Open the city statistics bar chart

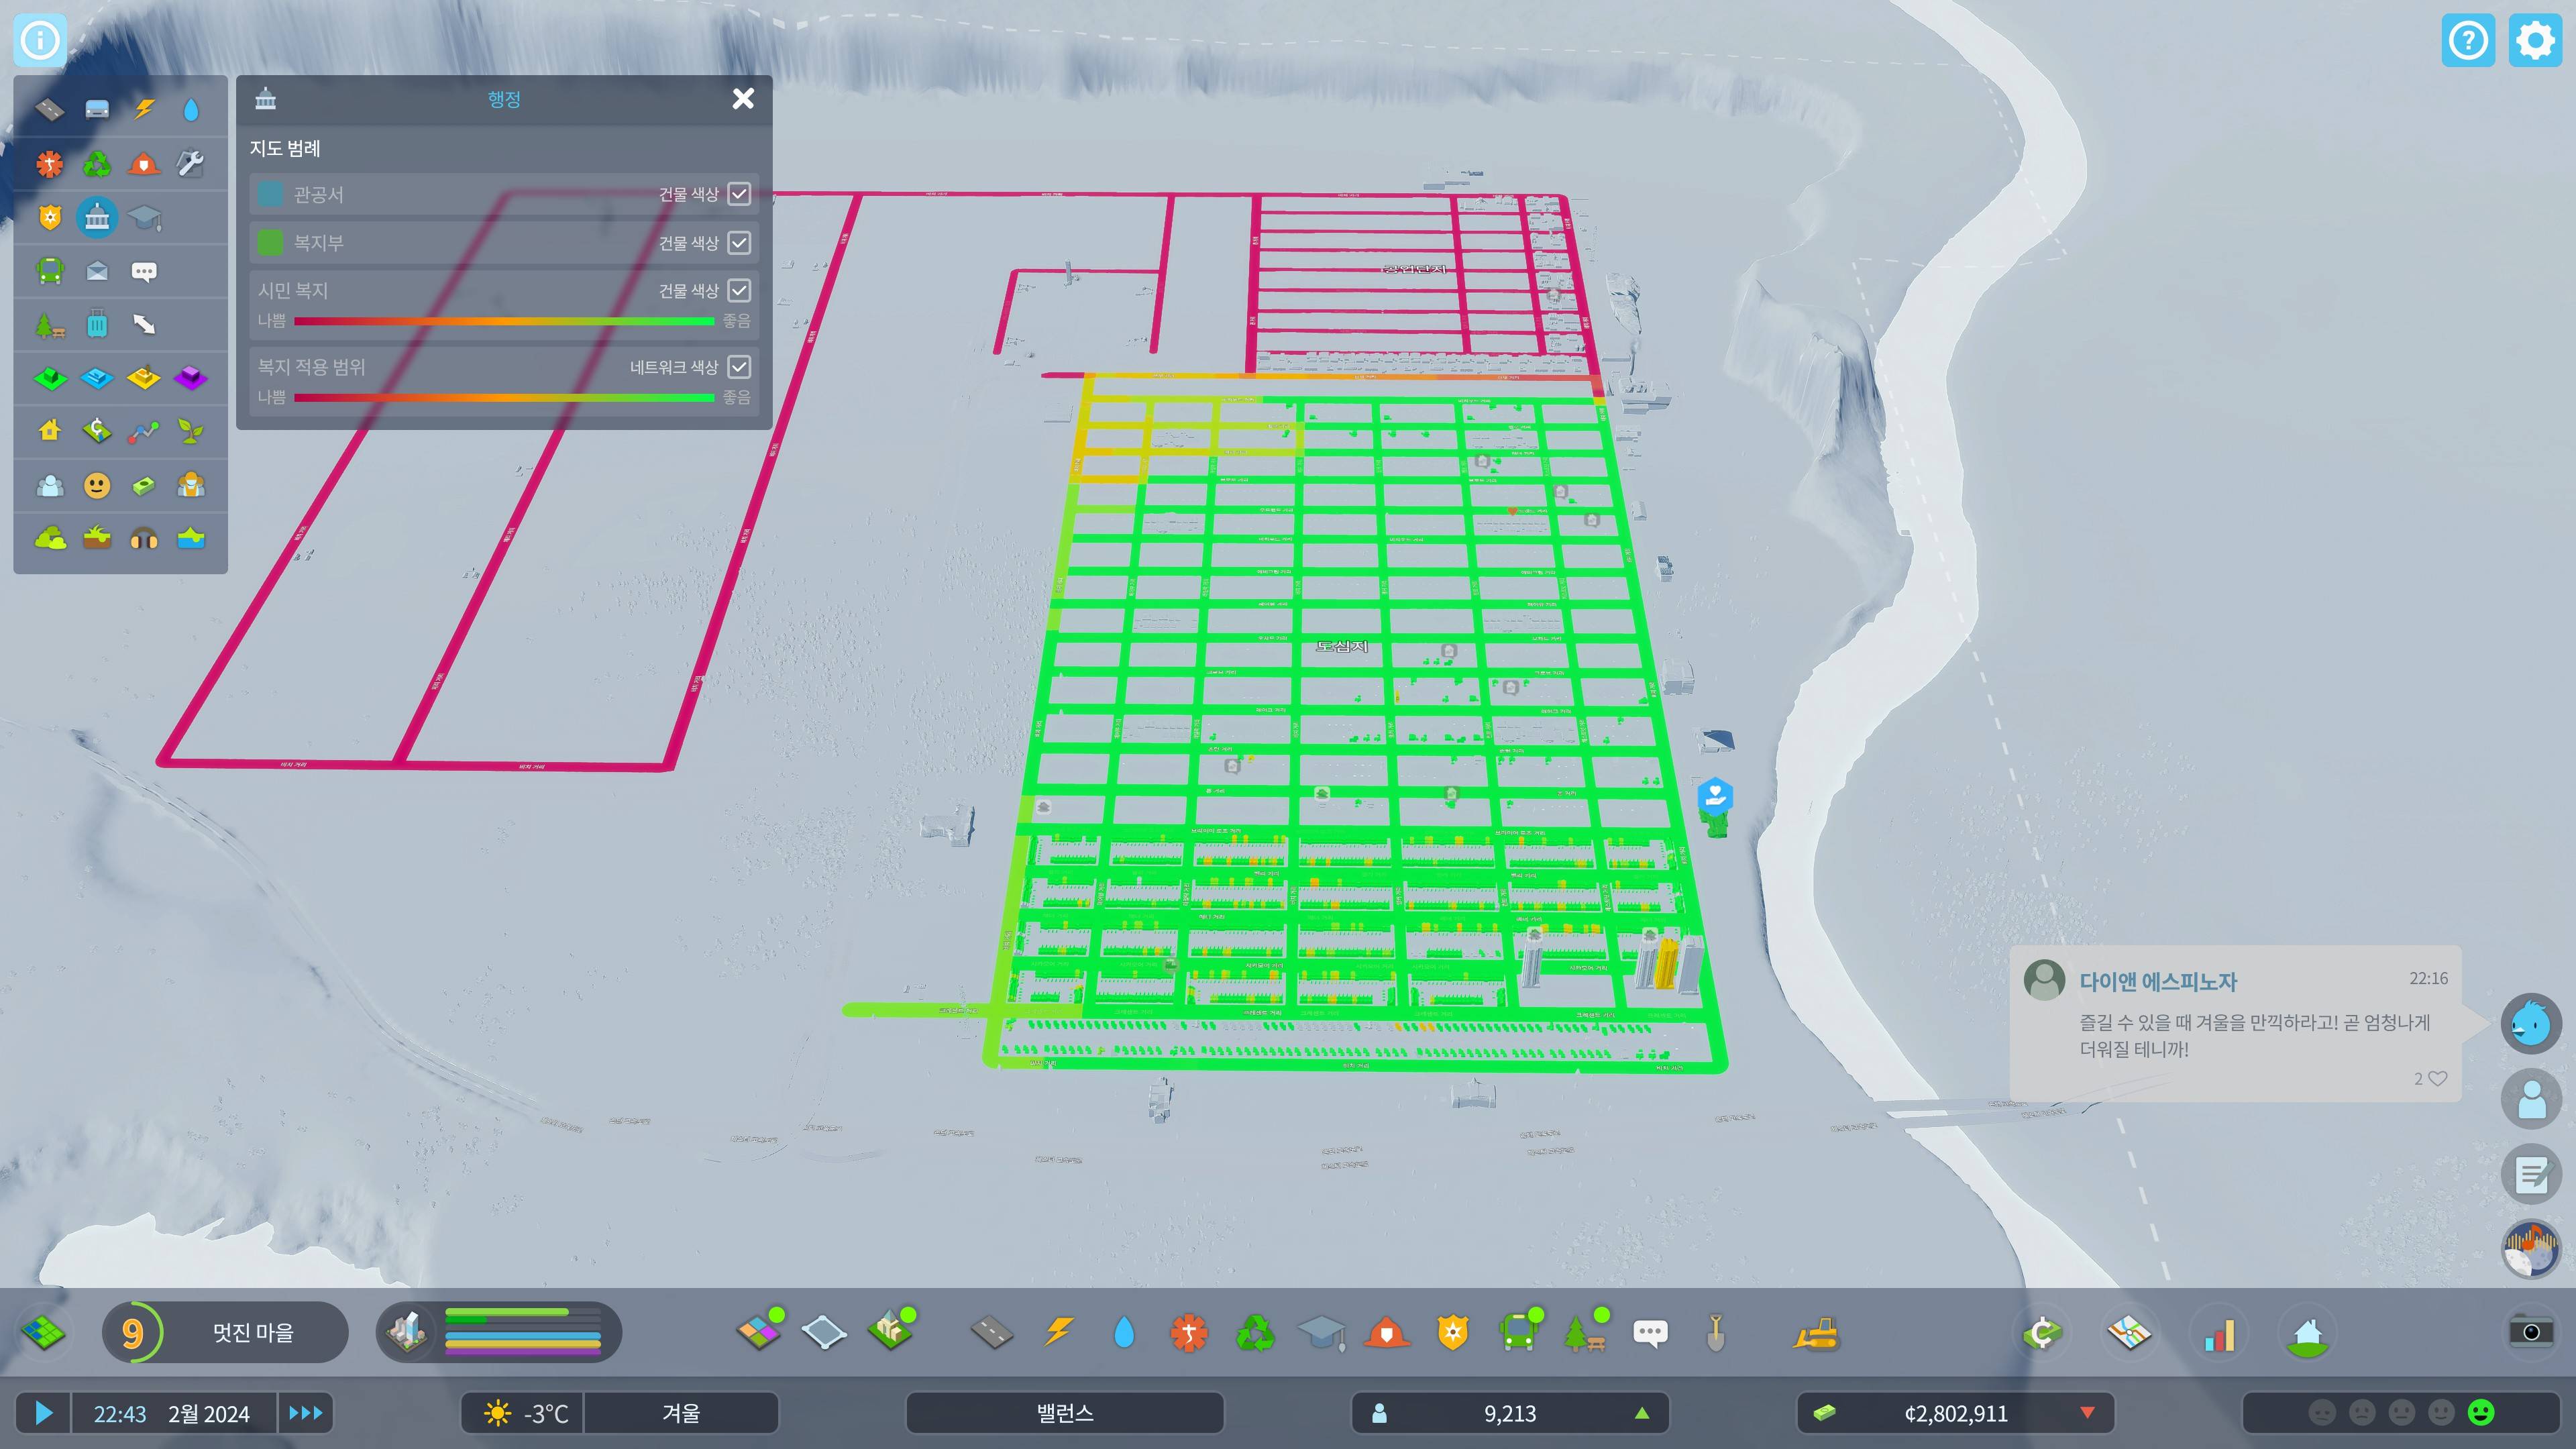pos(2219,1333)
